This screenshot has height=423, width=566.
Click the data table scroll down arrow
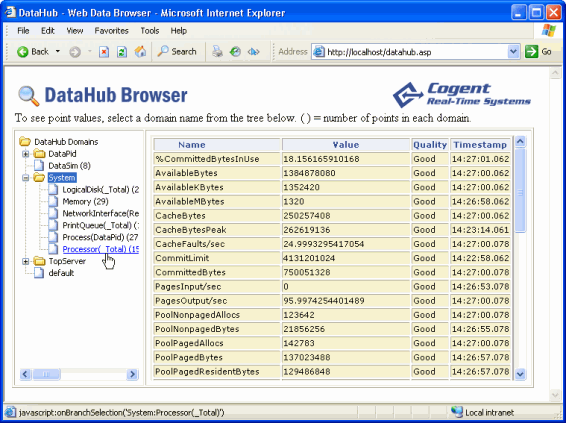coord(520,374)
